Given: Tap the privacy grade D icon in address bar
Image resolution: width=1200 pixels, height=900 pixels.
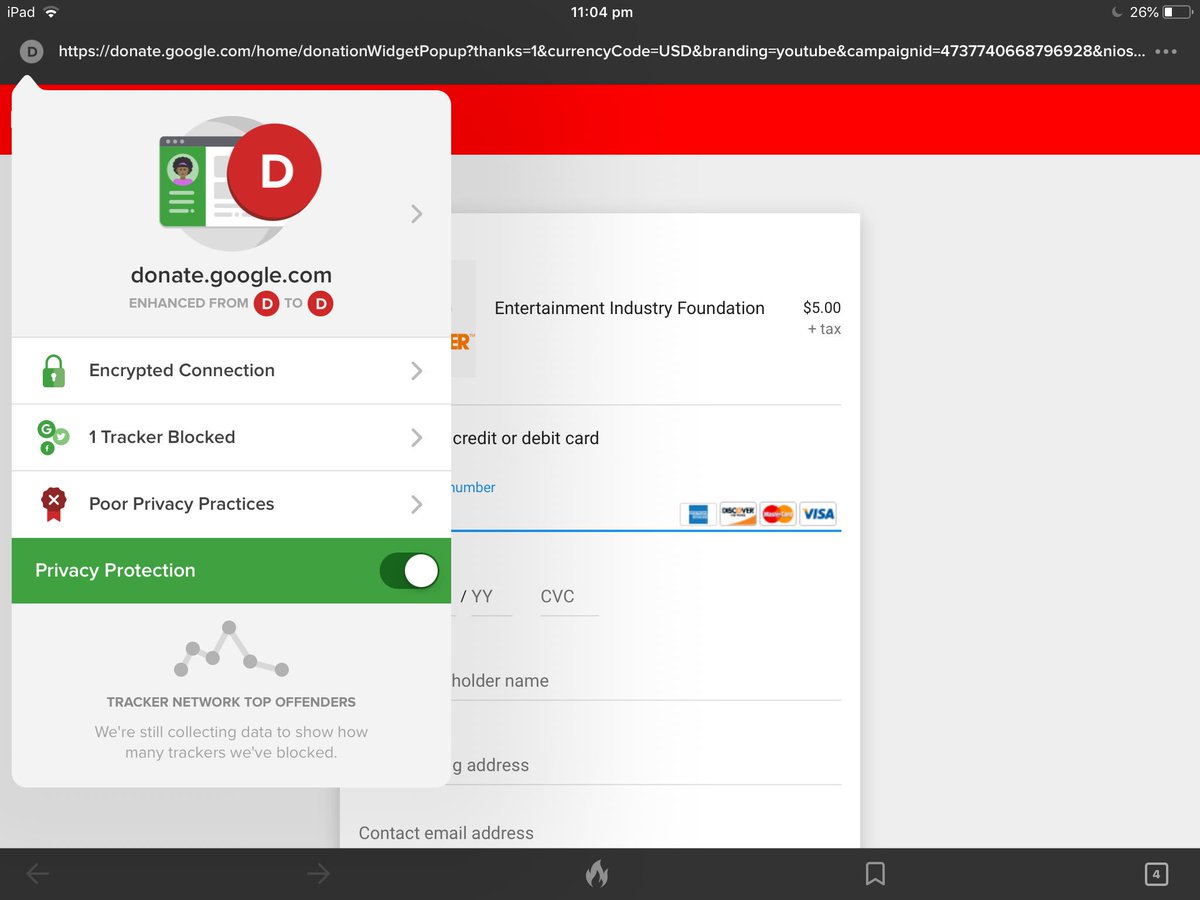Looking at the screenshot, I should tap(32, 51).
